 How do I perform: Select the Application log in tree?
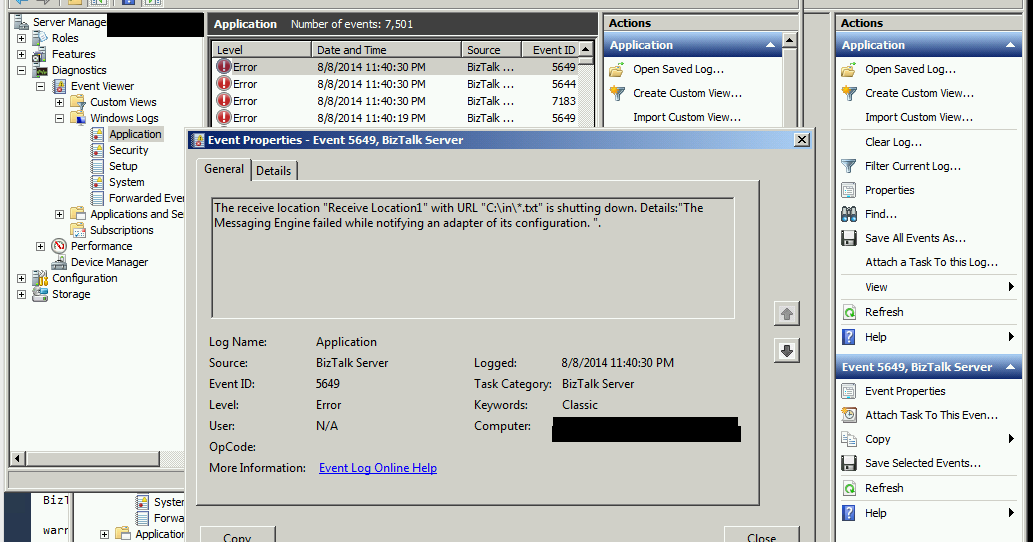click(135, 134)
